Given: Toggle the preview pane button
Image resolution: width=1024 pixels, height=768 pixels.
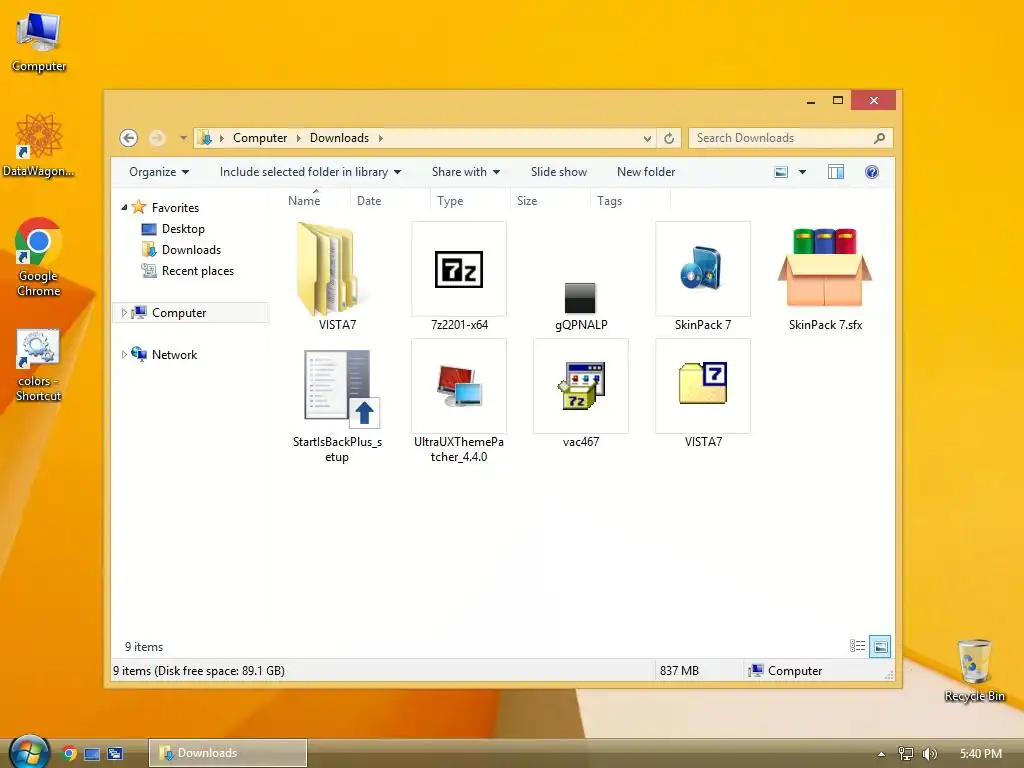Looking at the screenshot, I should pos(835,172).
